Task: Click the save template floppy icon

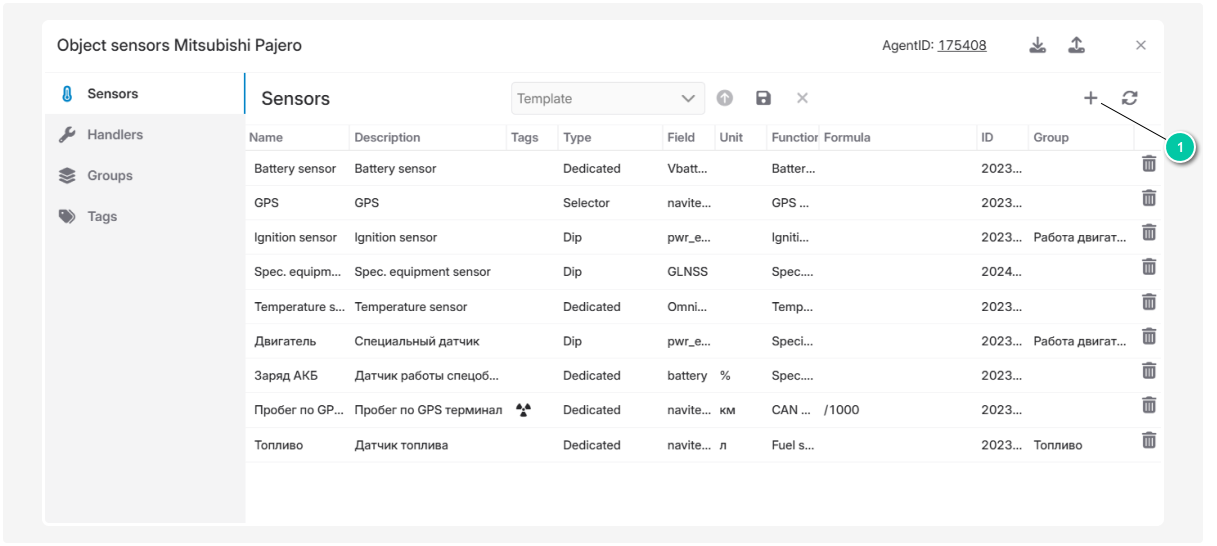Action: (x=764, y=98)
